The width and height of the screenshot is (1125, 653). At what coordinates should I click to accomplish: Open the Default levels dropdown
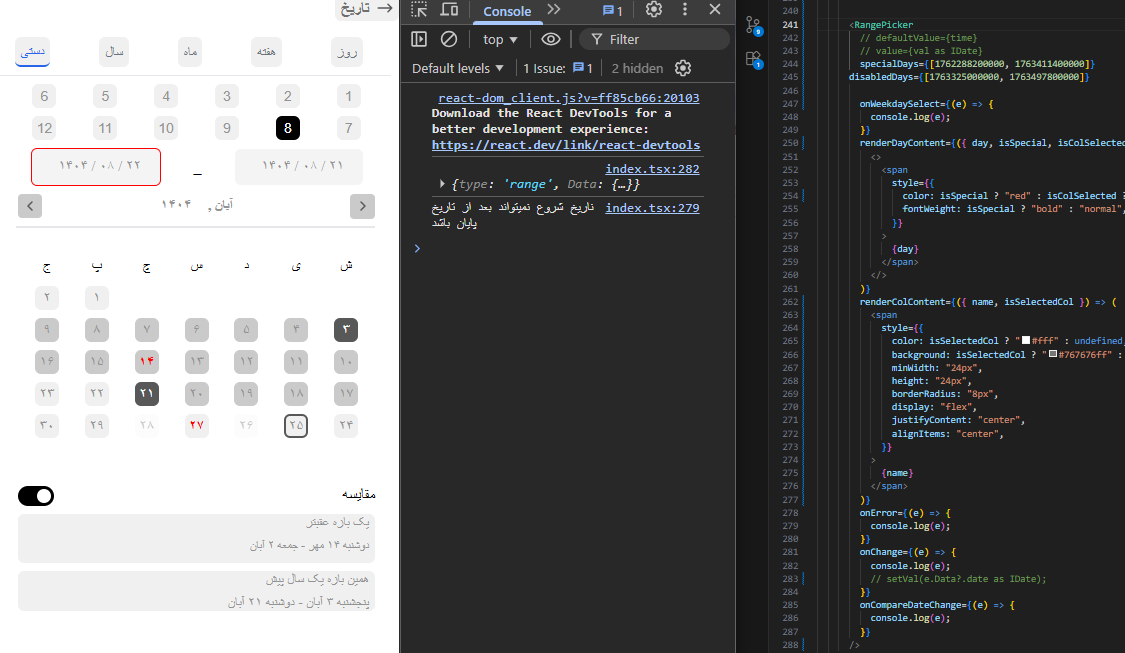(x=458, y=68)
